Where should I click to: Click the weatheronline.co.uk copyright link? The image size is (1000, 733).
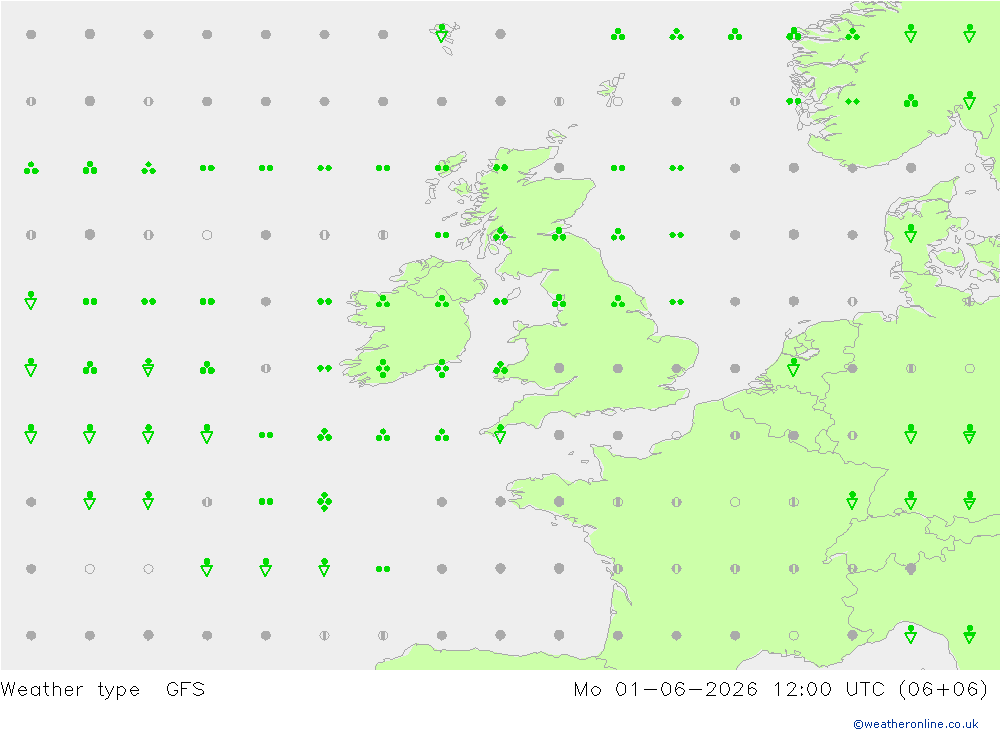(x=915, y=724)
